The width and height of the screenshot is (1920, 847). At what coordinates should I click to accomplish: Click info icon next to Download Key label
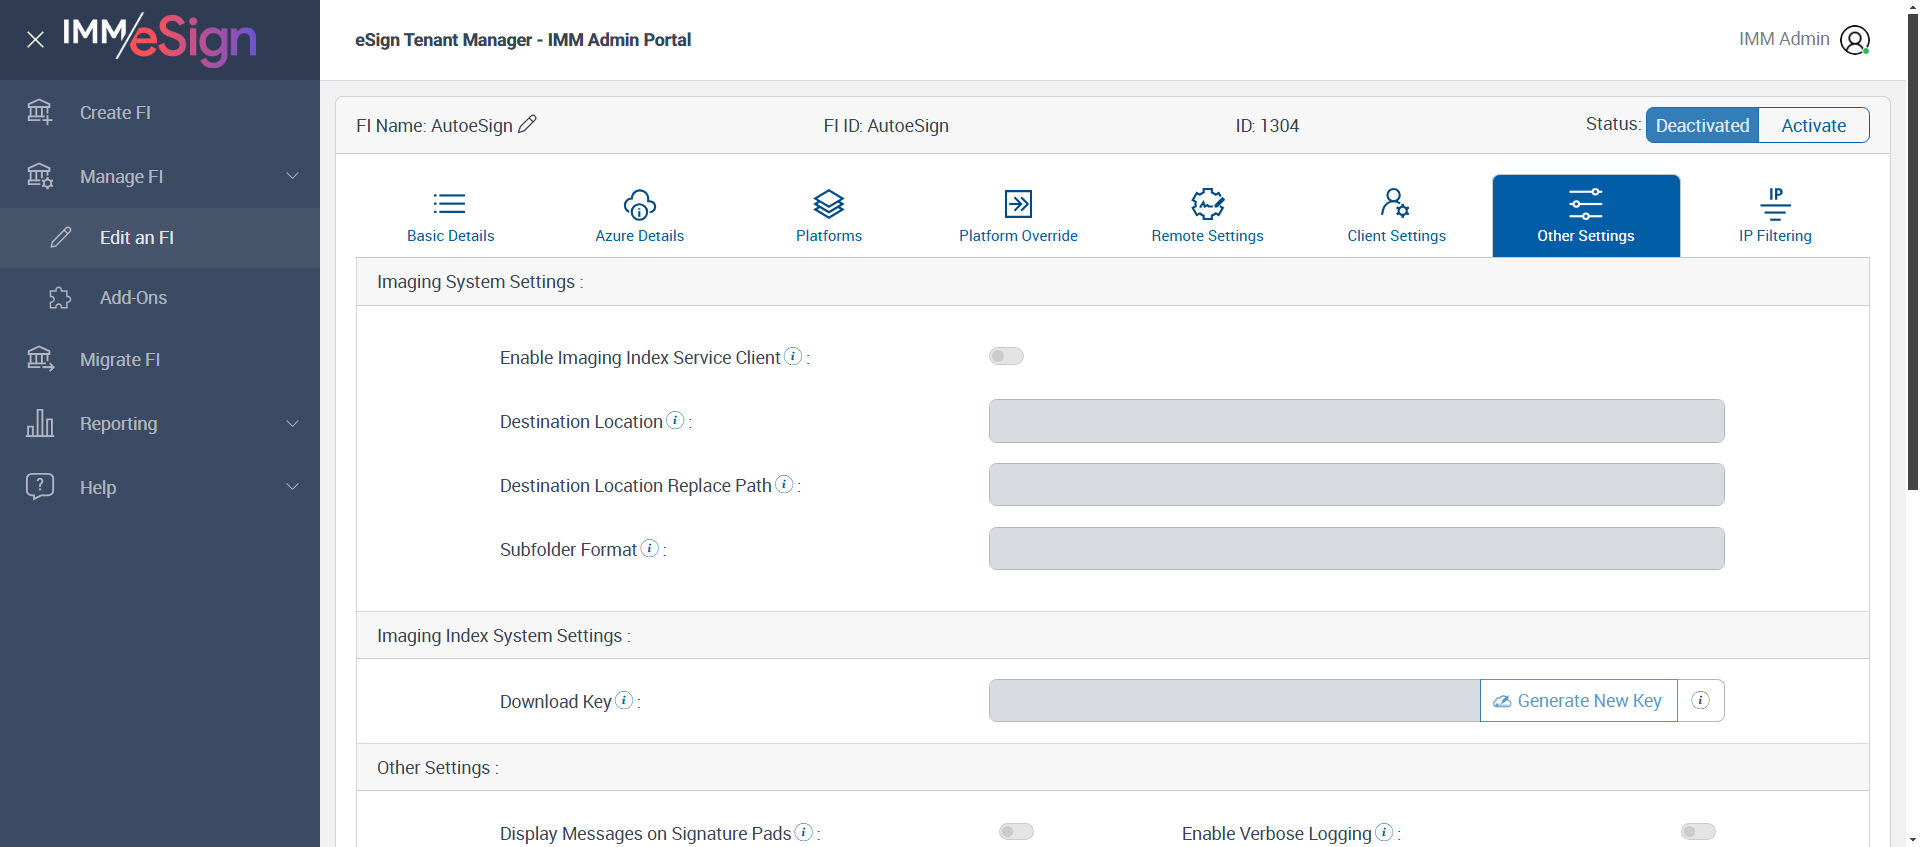(x=624, y=701)
